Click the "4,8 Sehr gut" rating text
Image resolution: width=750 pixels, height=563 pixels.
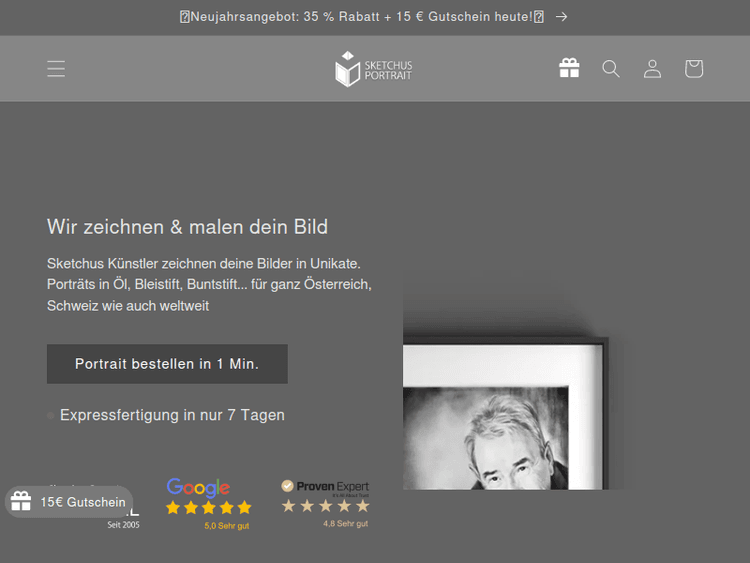[345, 523]
